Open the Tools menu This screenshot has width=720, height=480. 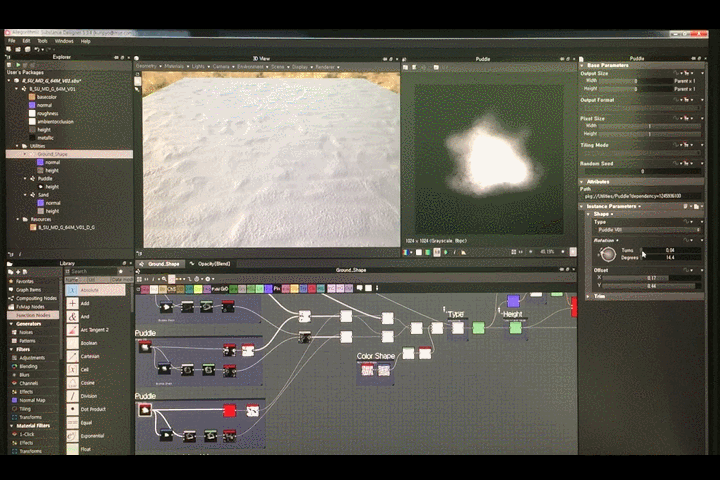[42, 41]
